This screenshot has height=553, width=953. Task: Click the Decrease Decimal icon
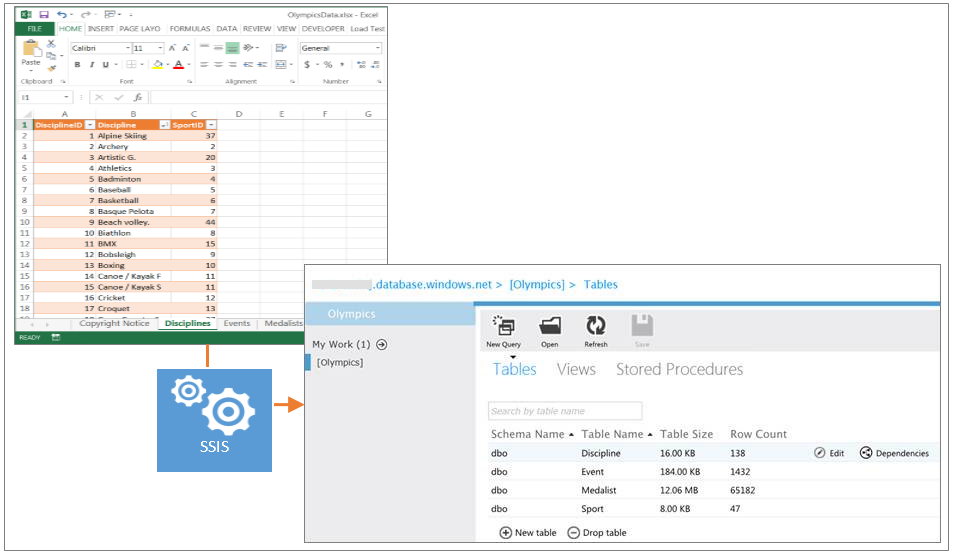[x=376, y=64]
